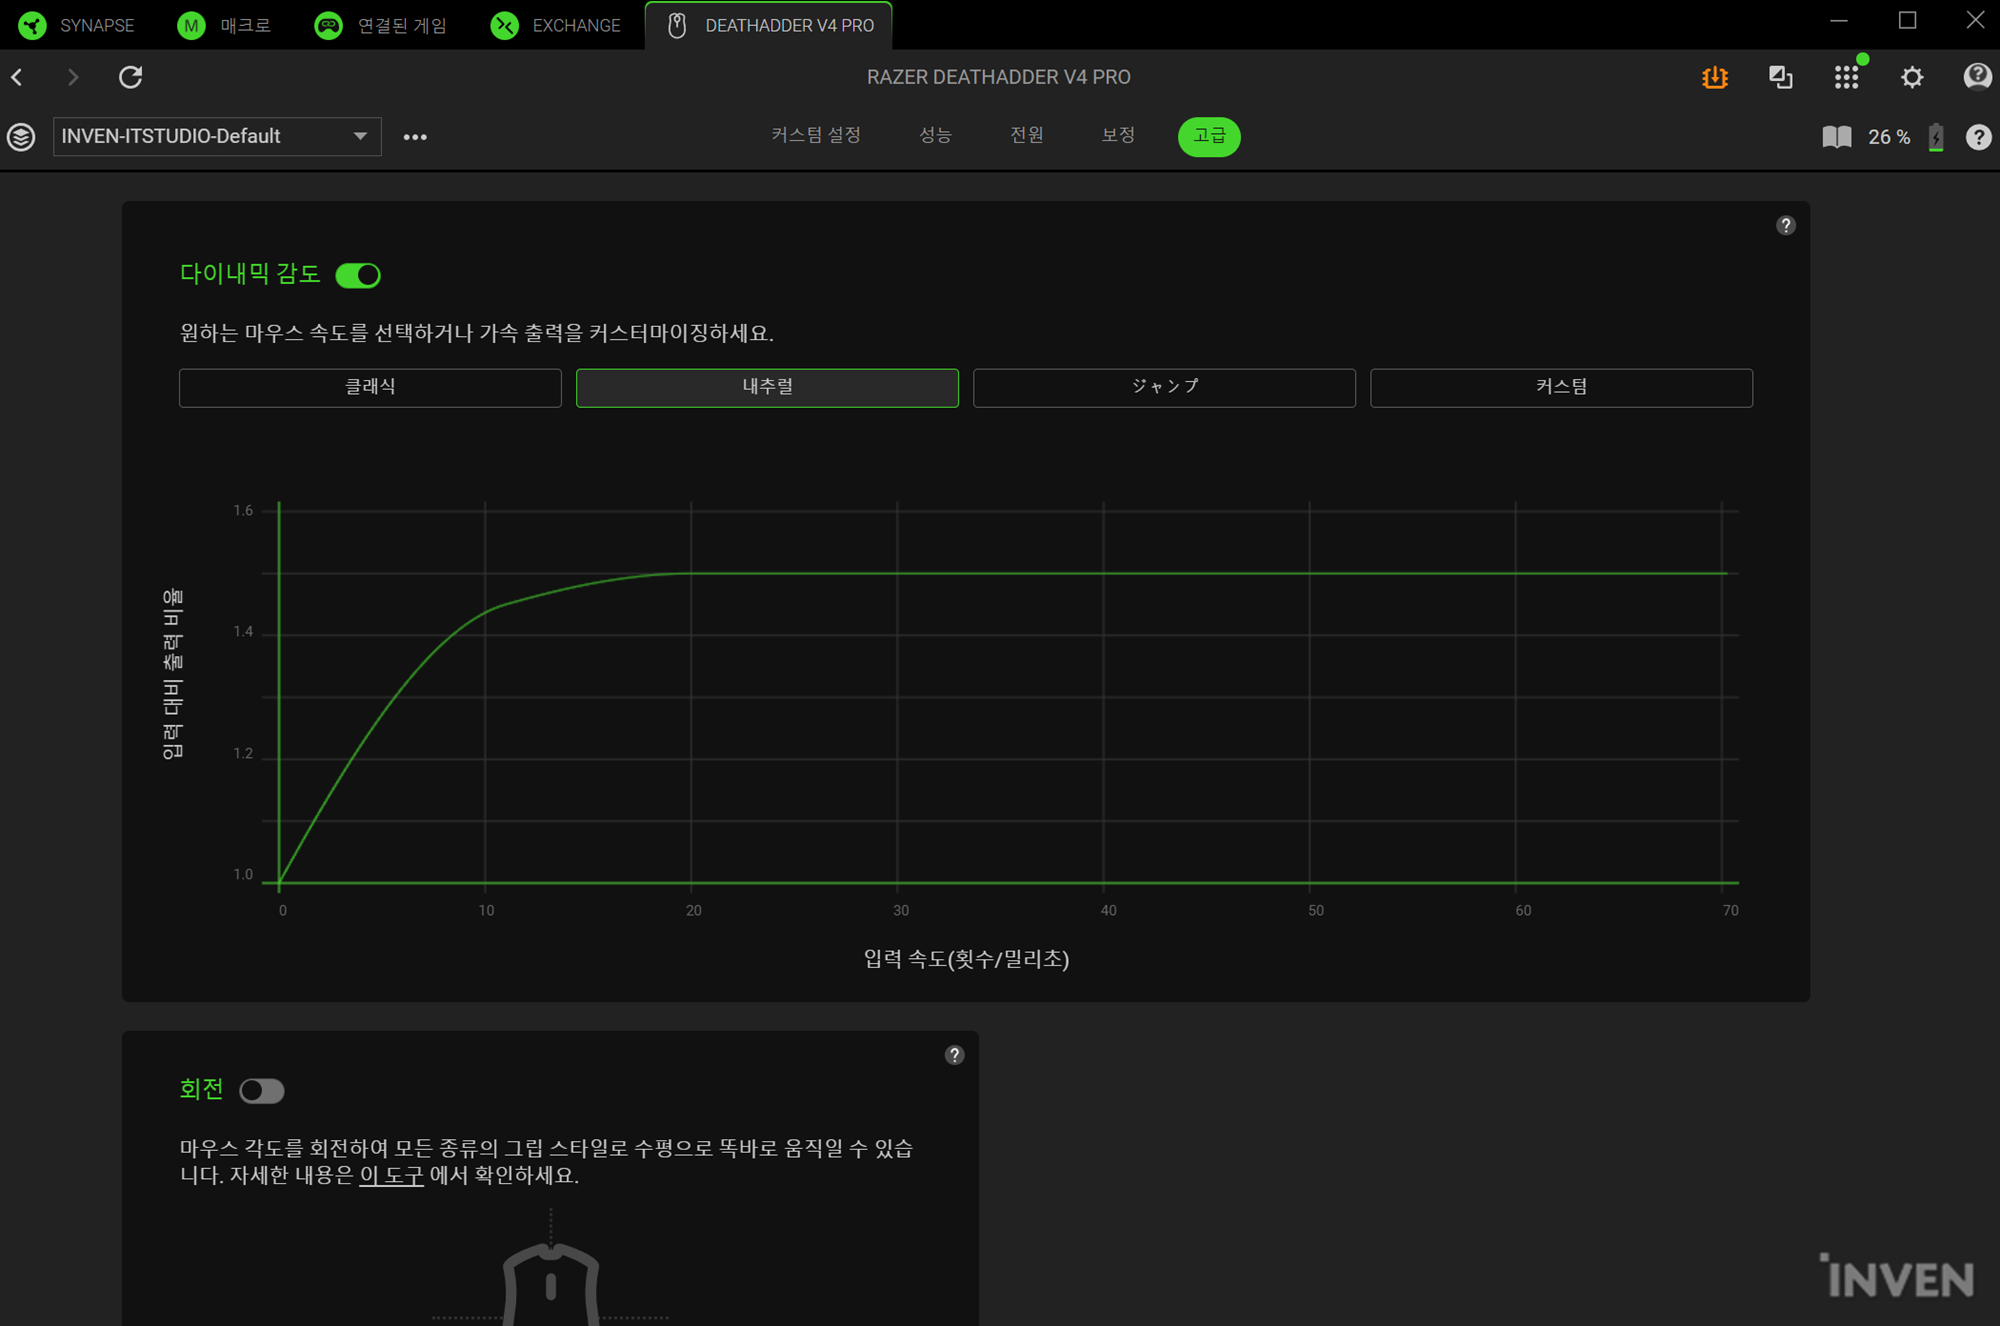Screen dimensions: 2000x1326
Task: Open settings via the gear icon
Action: (1912, 77)
